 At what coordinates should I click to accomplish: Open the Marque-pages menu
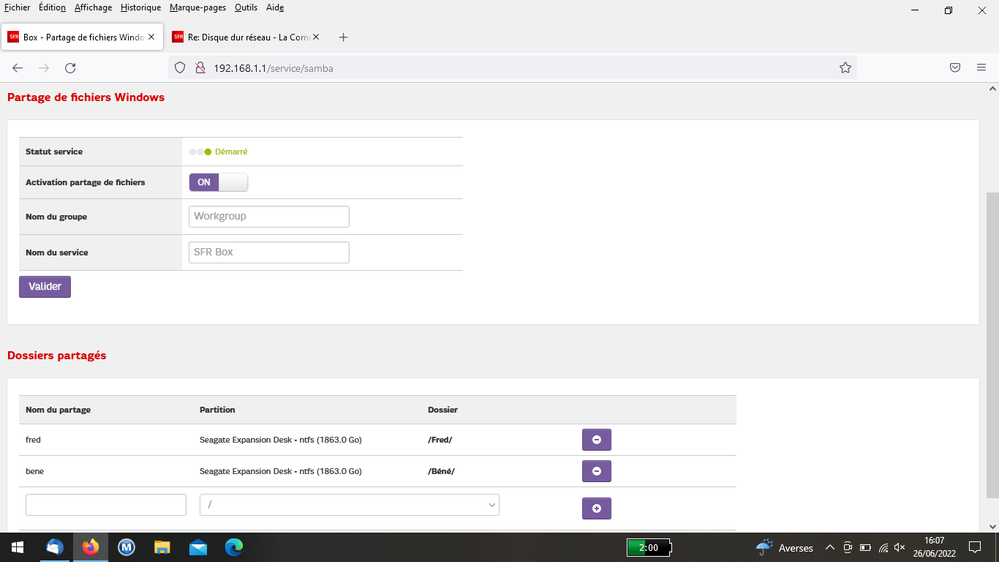point(197,8)
